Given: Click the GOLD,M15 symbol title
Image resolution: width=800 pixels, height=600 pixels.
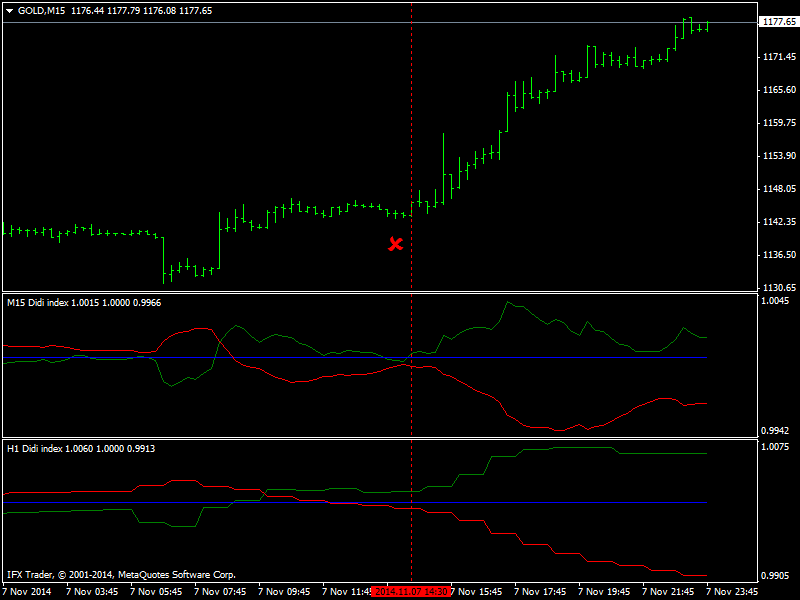Looking at the screenshot, I should click(41, 11).
